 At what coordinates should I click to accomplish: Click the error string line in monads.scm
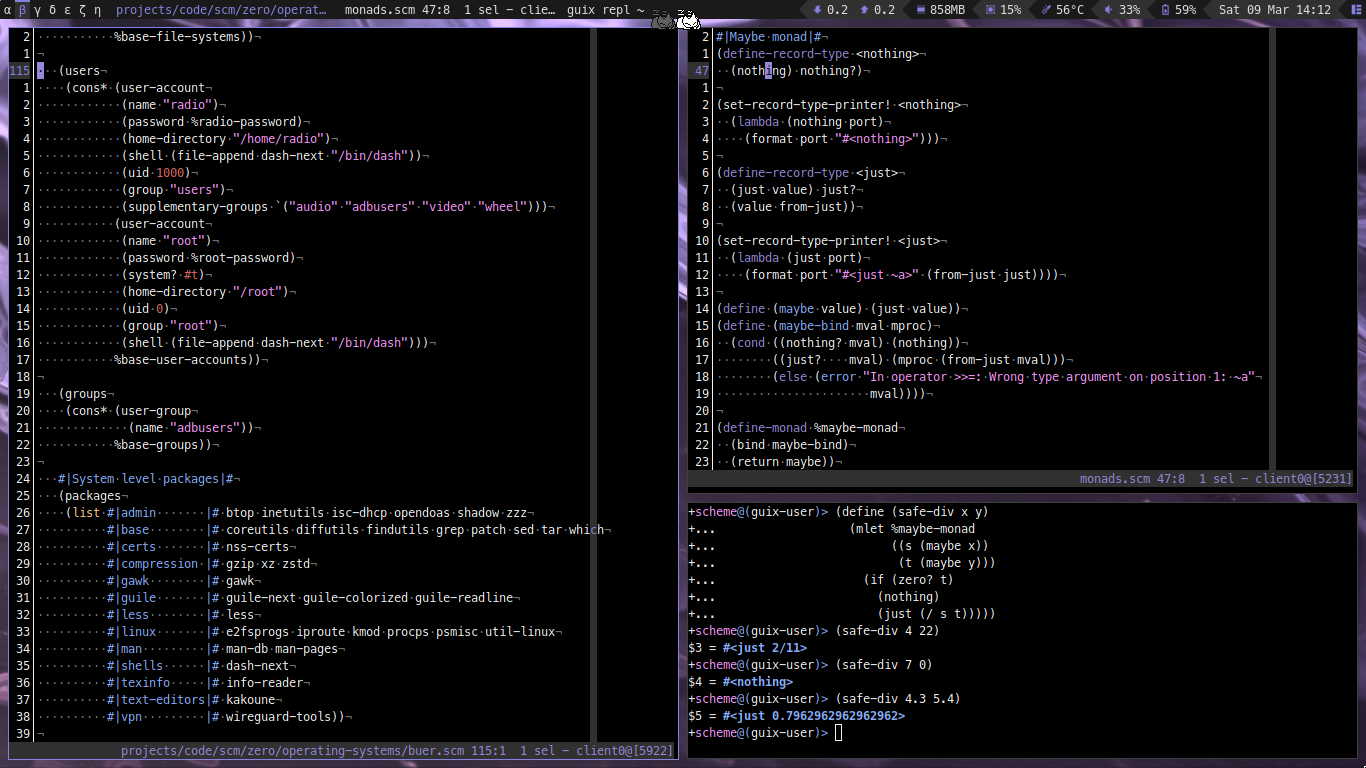[x=1013, y=377]
